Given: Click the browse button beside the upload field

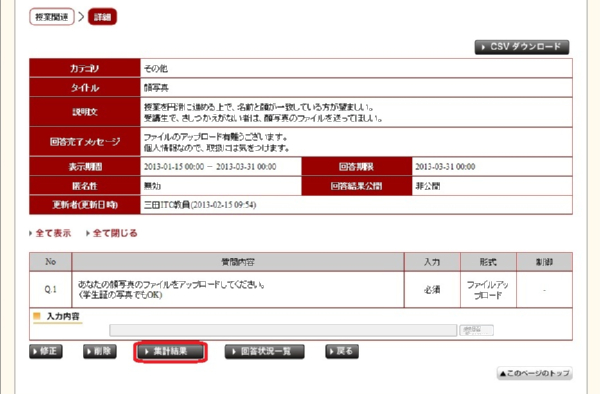Looking at the screenshot, I should tap(476, 330).
